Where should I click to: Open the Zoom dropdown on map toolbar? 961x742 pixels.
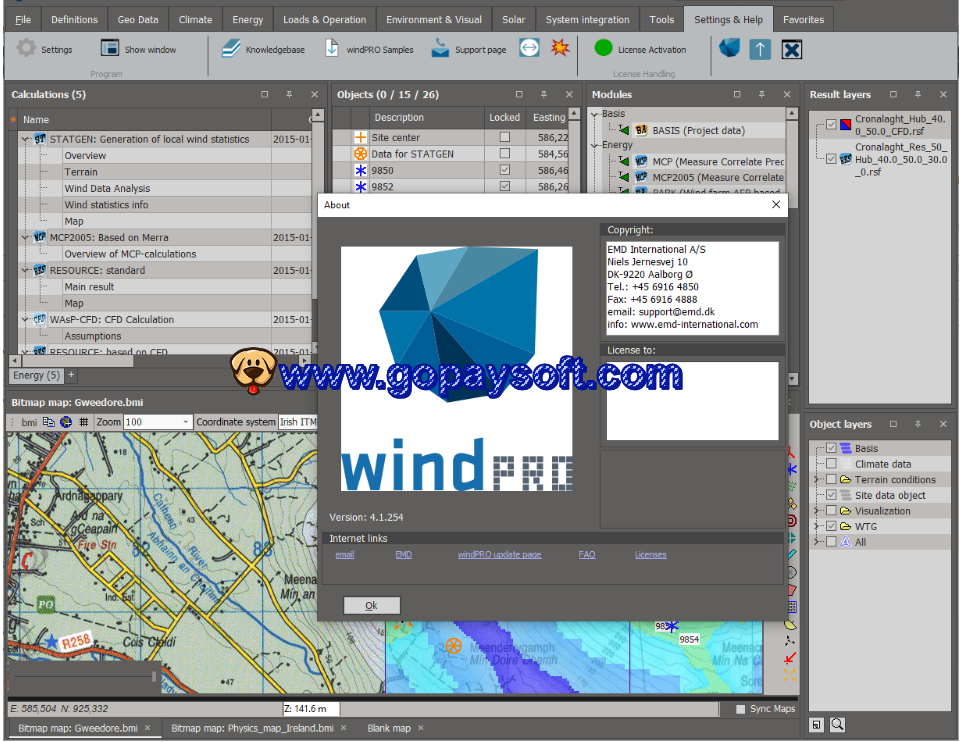[x=185, y=422]
